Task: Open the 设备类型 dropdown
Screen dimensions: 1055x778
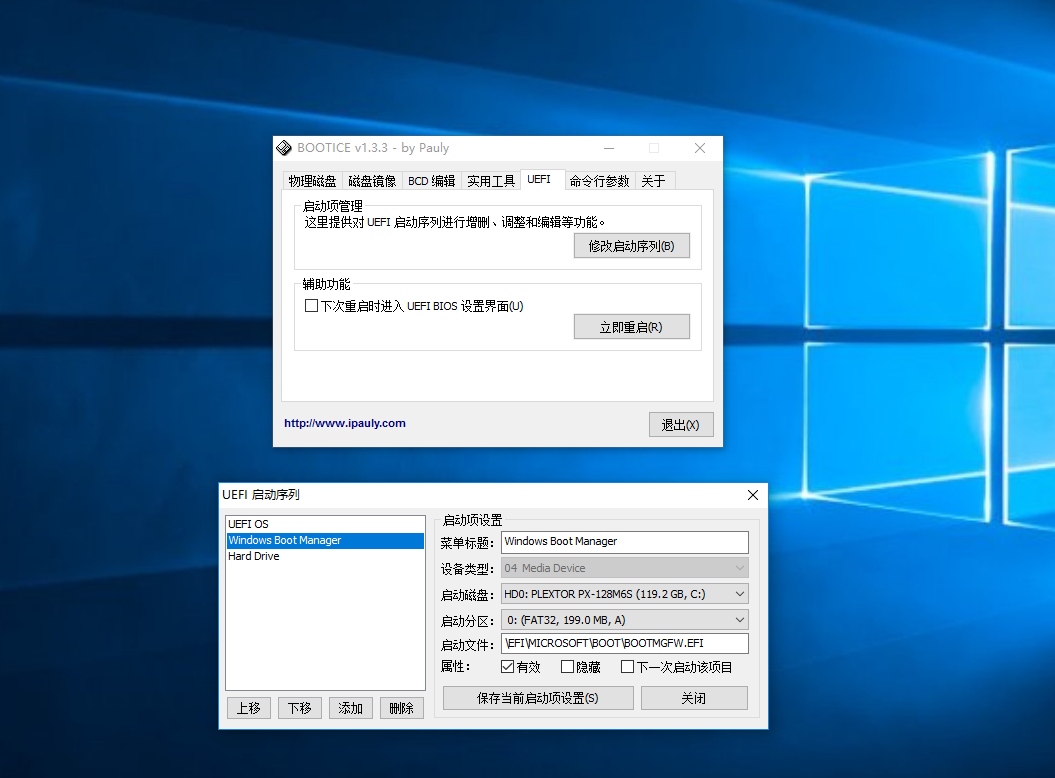Action: point(625,568)
